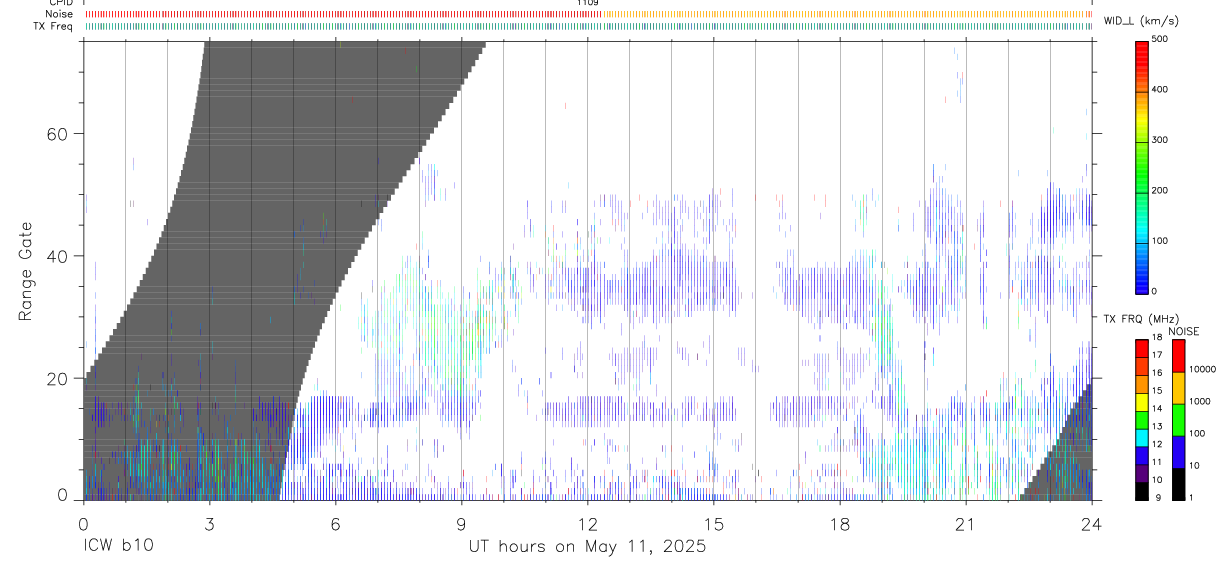
Task: Click the '400' tick on width color bar
Action: 1160,90
